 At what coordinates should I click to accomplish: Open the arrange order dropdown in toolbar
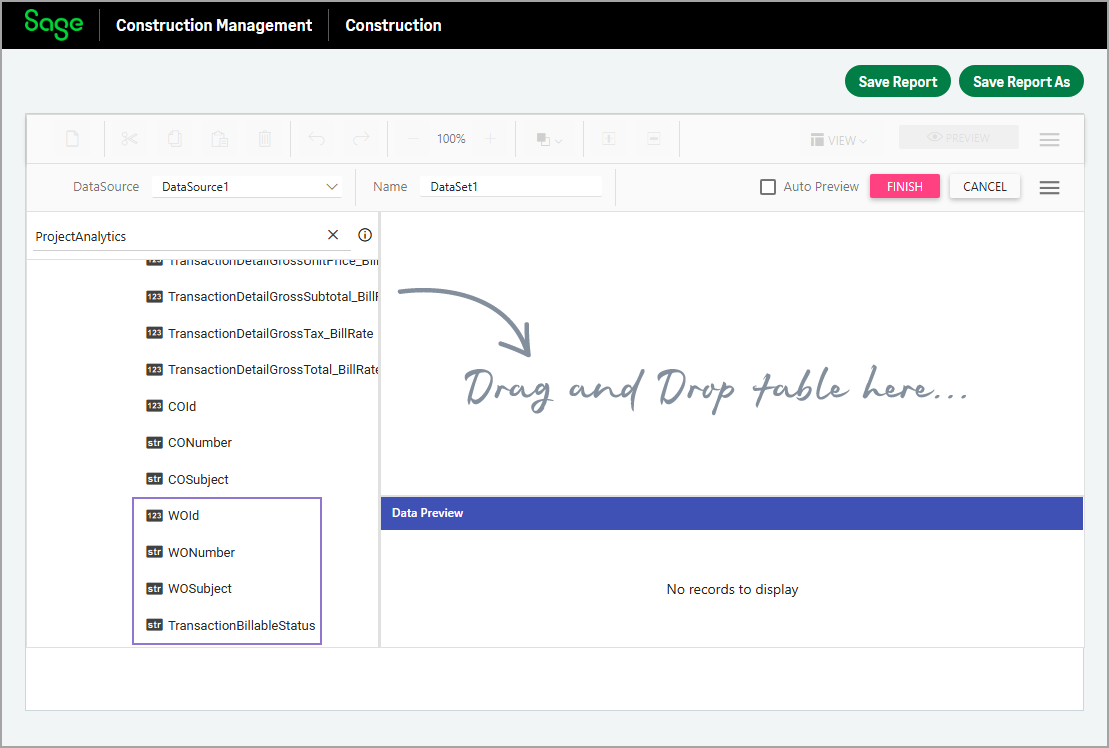[549, 140]
